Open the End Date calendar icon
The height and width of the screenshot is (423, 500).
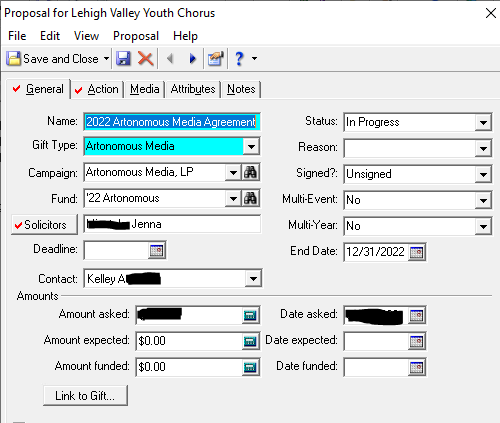(417, 252)
